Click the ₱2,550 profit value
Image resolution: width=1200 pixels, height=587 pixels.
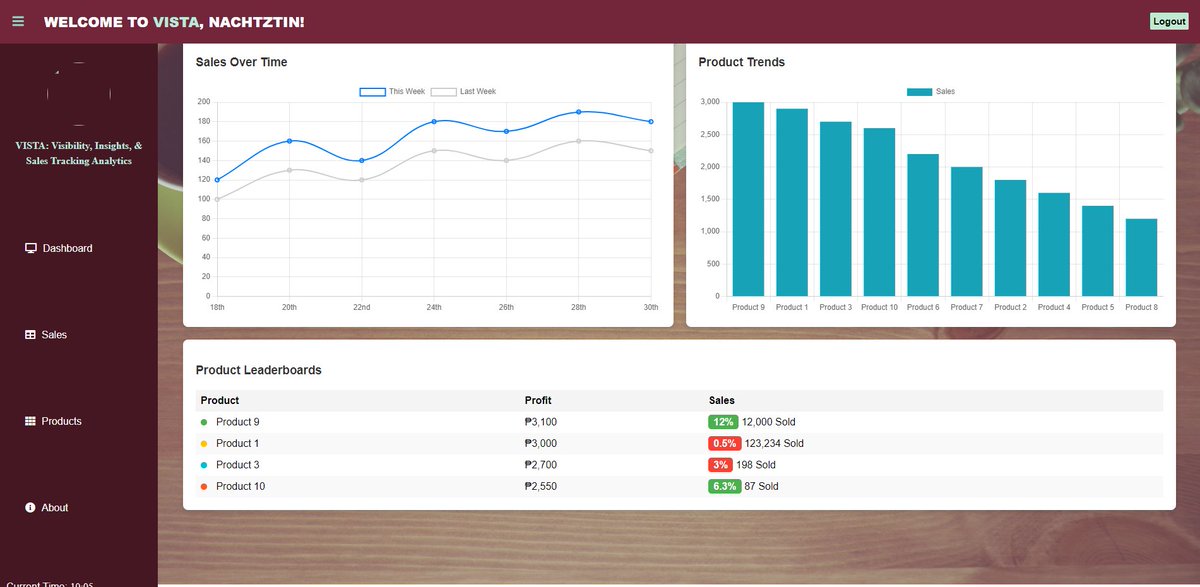click(541, 486)
